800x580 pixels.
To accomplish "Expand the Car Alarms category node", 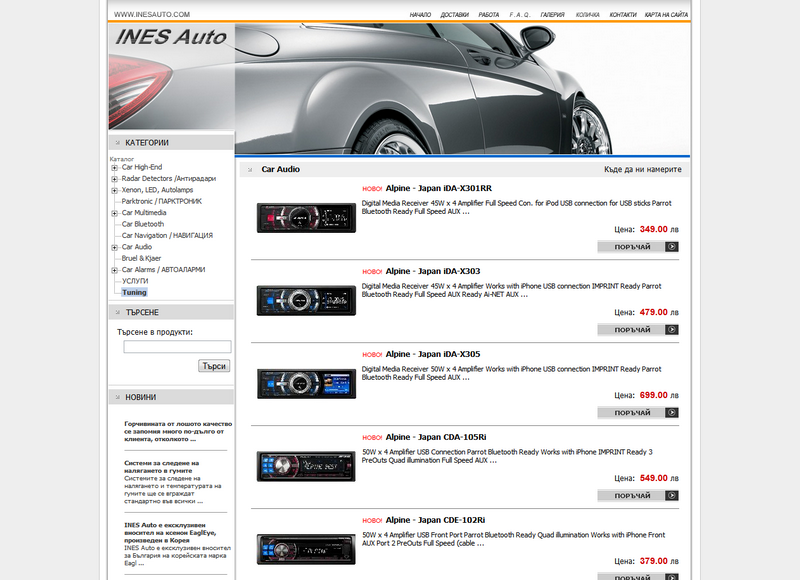I will (x=114, y=270).
